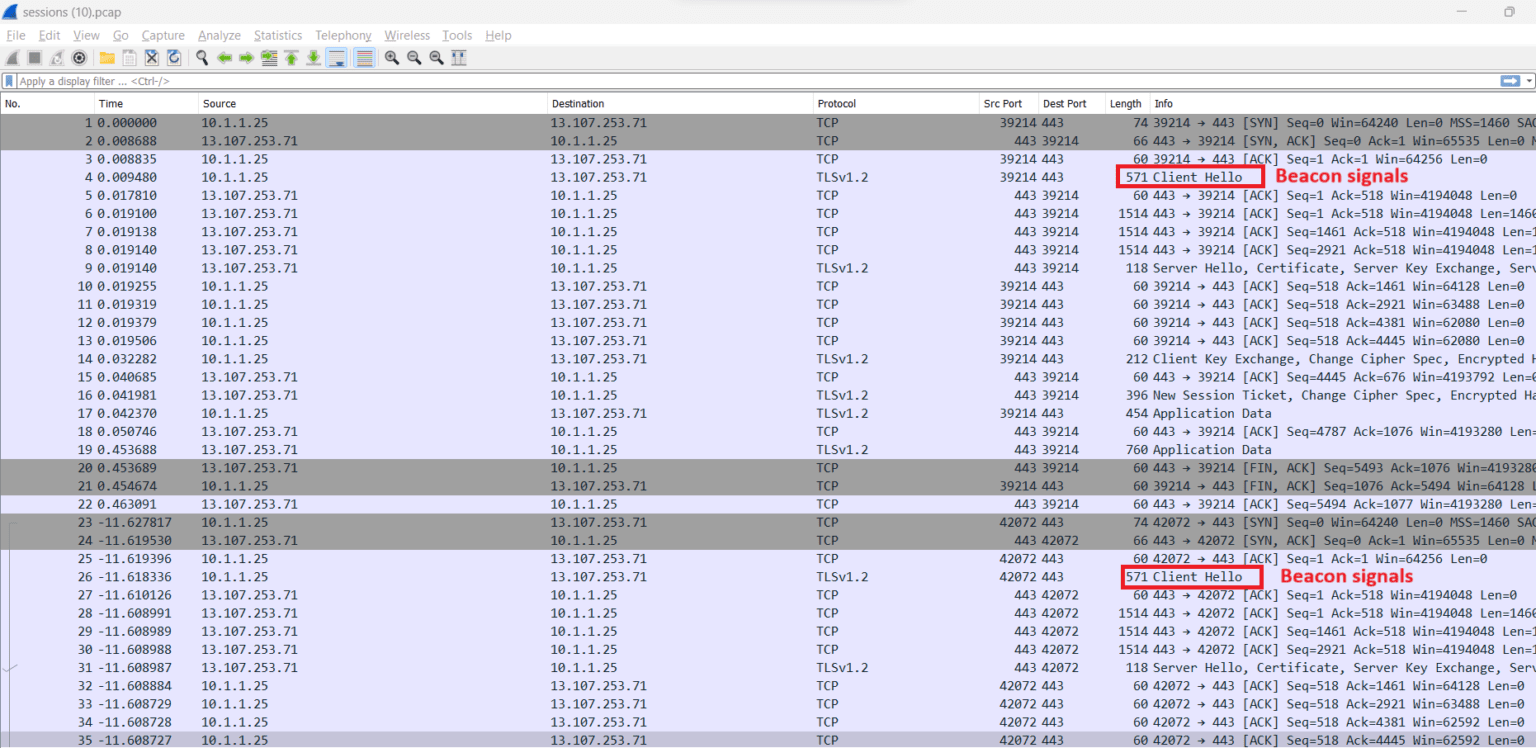Jump to the first packet icon
Screen dimensions: 1536x748
click(x=290, y=57)
